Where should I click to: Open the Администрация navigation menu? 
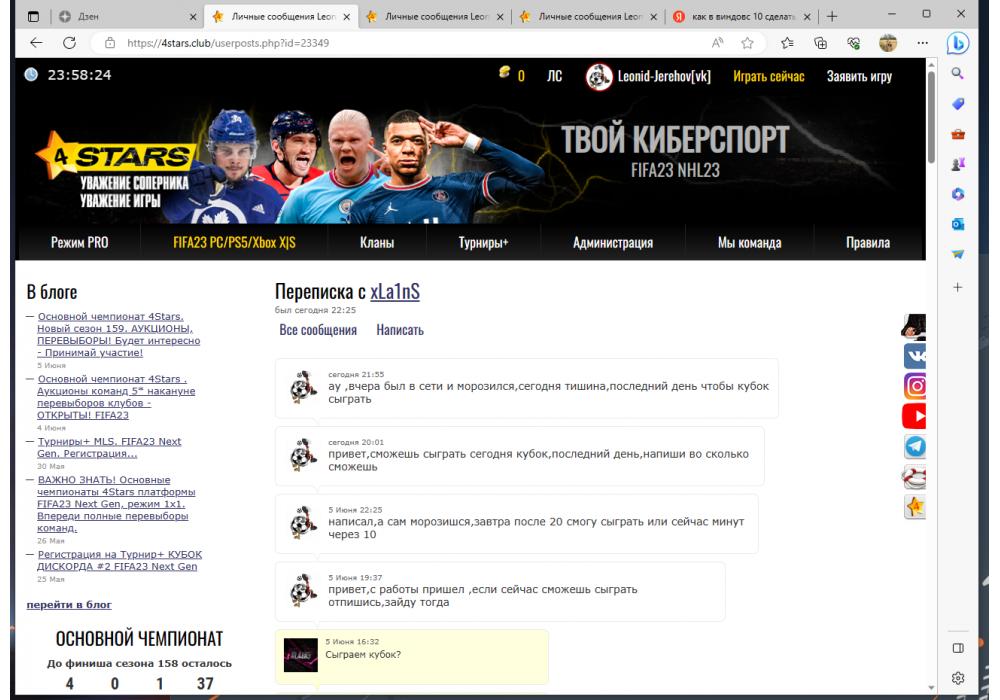pos(612,242)
